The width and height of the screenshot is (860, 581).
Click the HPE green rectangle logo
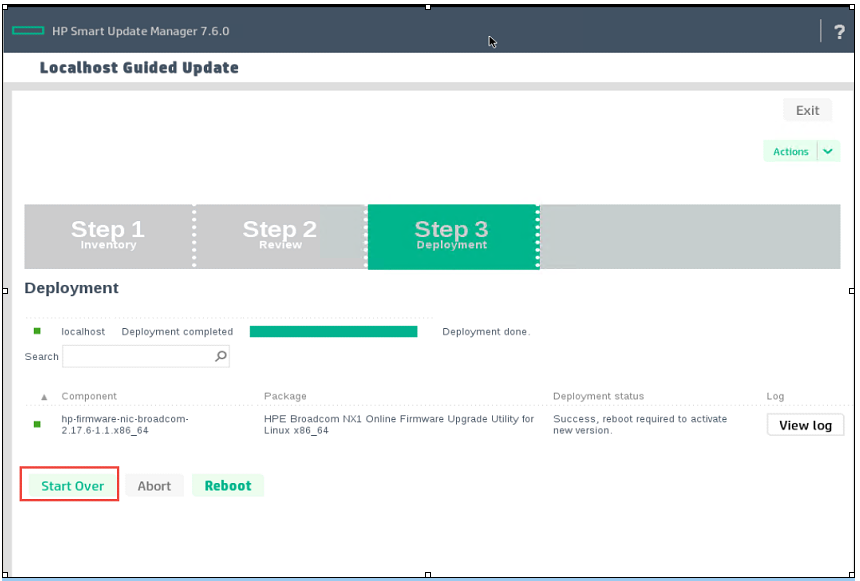pyautogui.click(x=28, y=31)
